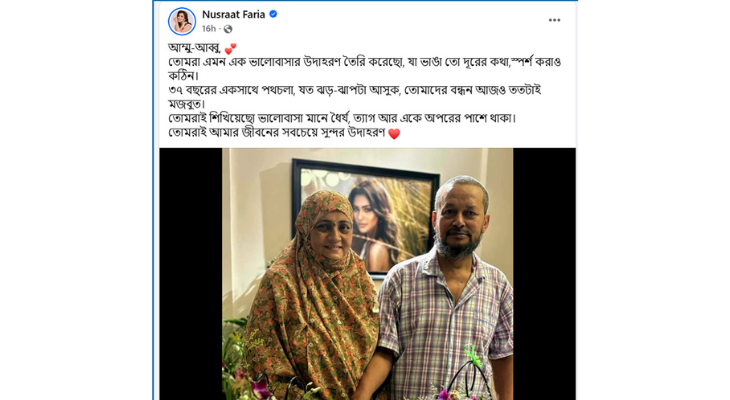
Task: Open the couple's photo in the post
Action: coord(367,274)
